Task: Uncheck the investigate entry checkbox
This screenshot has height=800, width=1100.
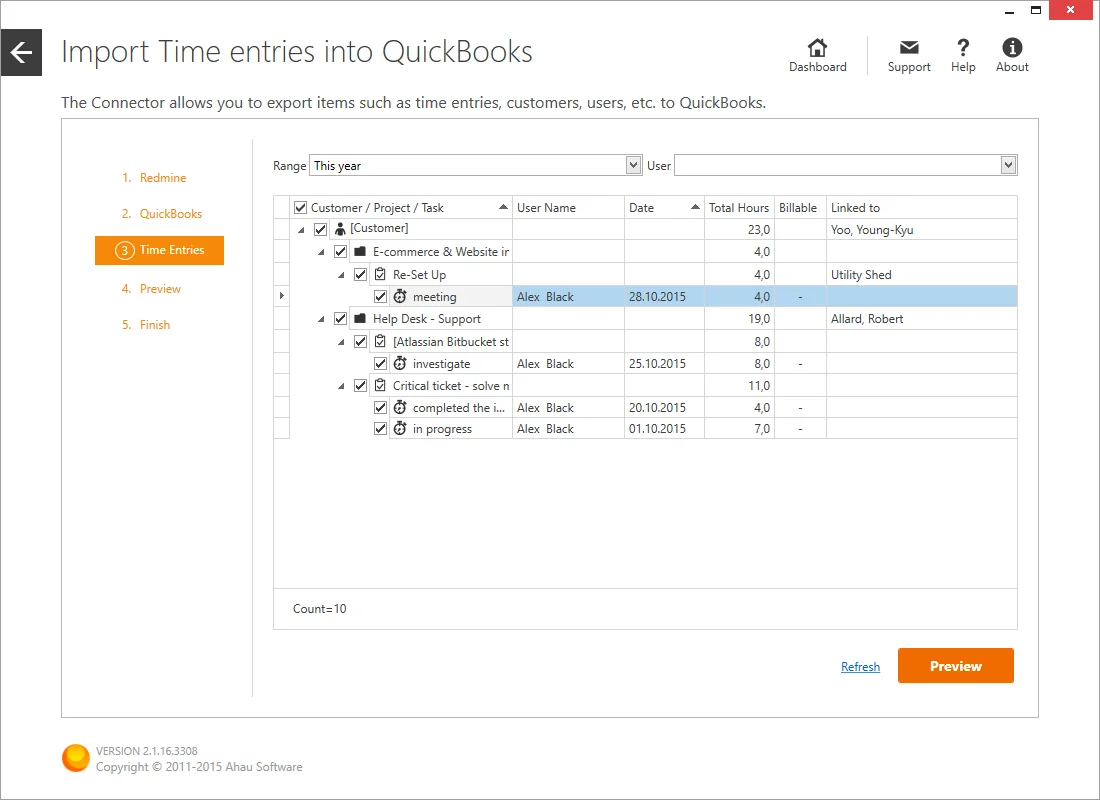Action: pos(380,364)
